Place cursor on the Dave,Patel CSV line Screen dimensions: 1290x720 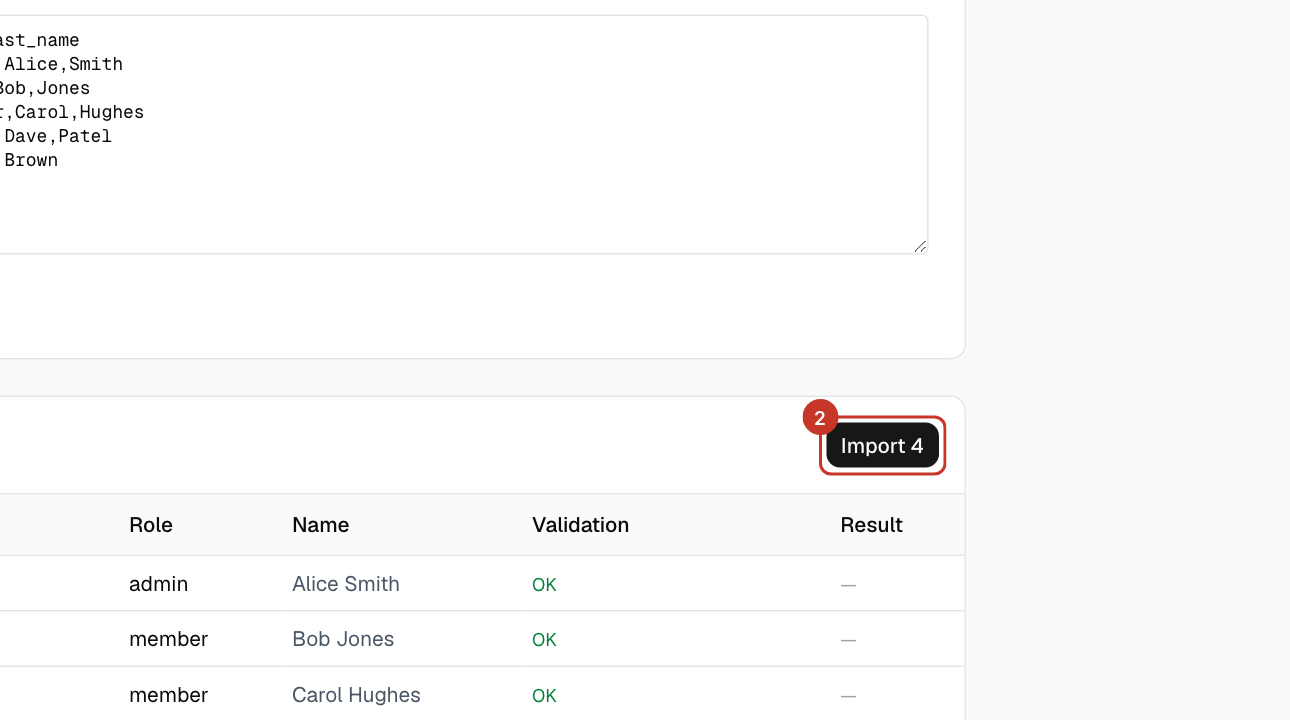tap(56, 136)
